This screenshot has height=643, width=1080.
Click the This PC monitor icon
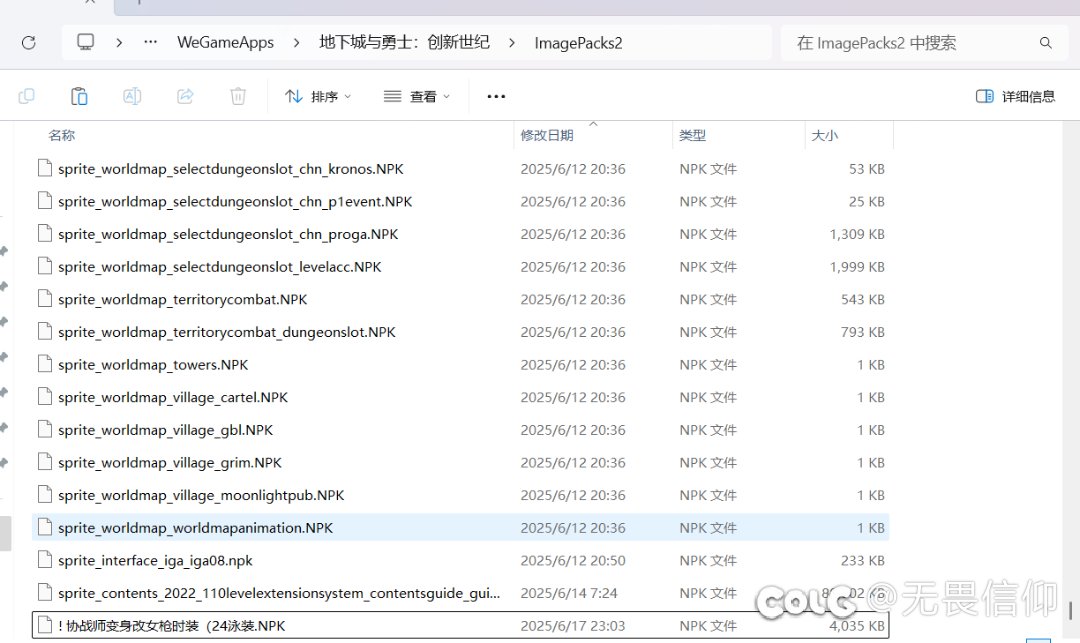[x=85, y=42]
